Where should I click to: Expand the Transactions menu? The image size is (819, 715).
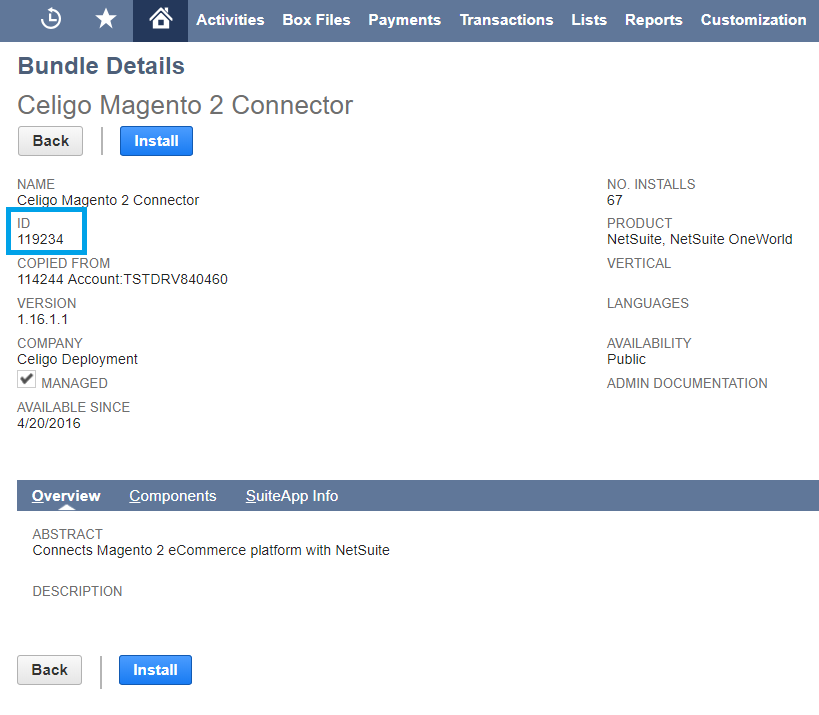click(506, 20)
